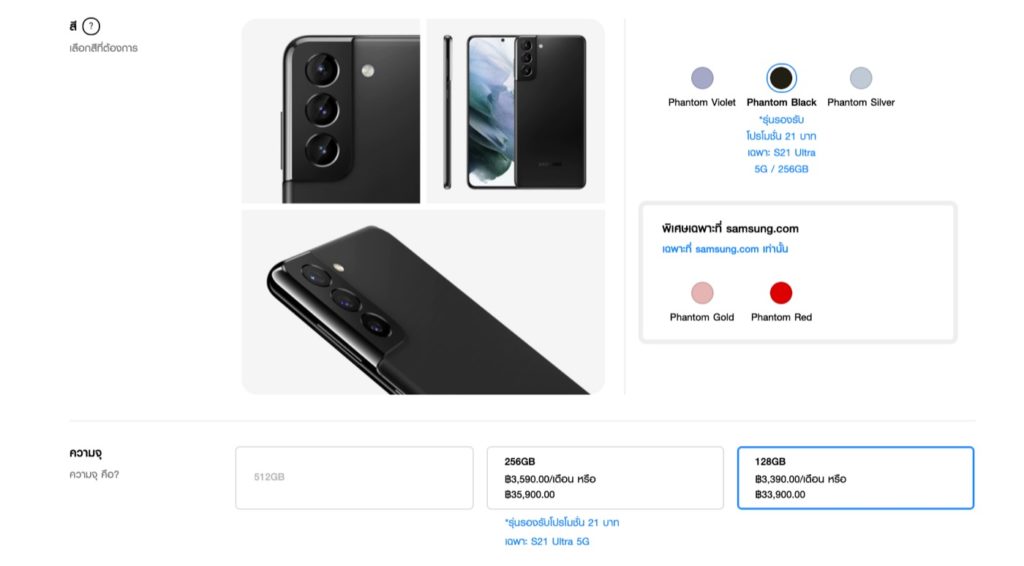
Task: Click the Phantom Gold label text
Action: pyautogui.click(x=702, y=317)
